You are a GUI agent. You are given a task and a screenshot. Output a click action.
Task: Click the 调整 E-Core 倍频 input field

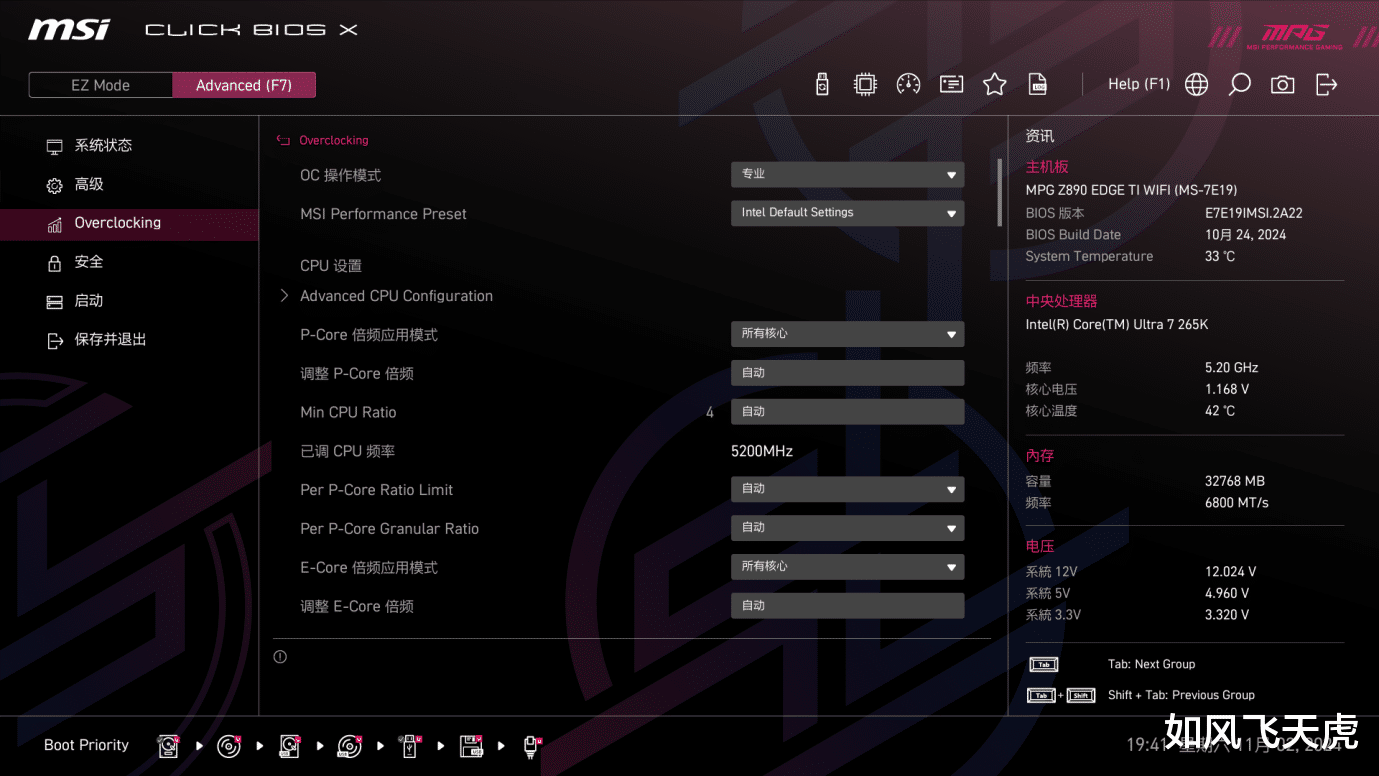pyautogui.click(x=847, y=606)
